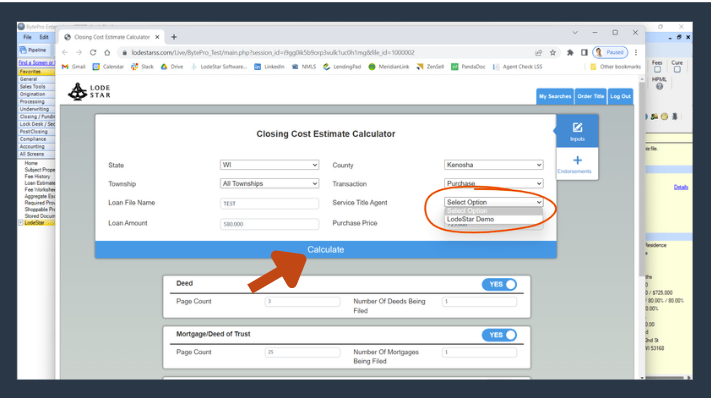This screenshot has width=711, height=398.
Task: Open a new browser tab
Action: coord(174,37)
